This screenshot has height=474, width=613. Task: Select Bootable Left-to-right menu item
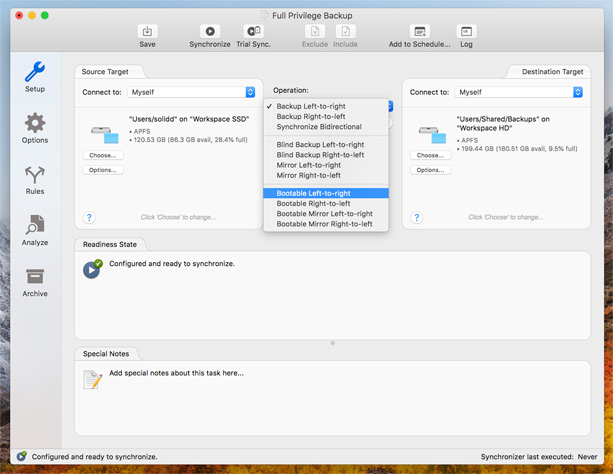326,193
